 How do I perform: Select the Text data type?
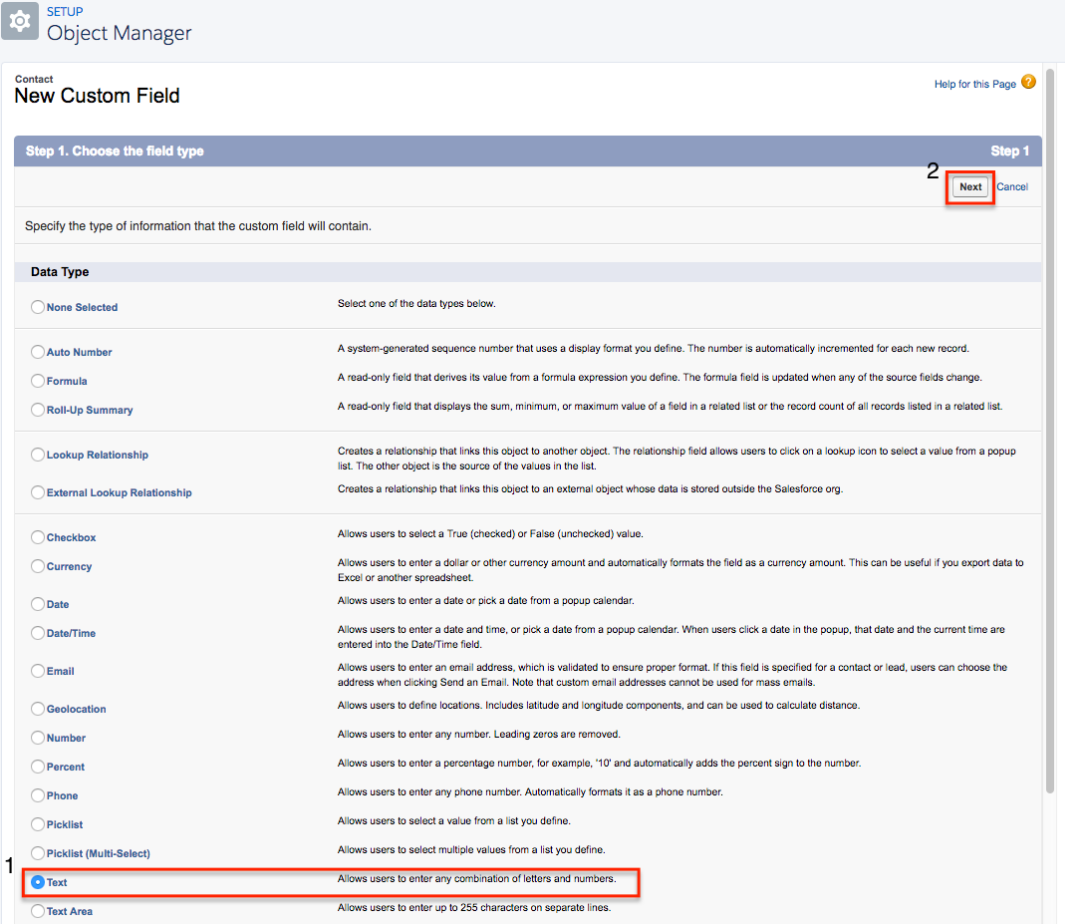[x=37, y=883]
